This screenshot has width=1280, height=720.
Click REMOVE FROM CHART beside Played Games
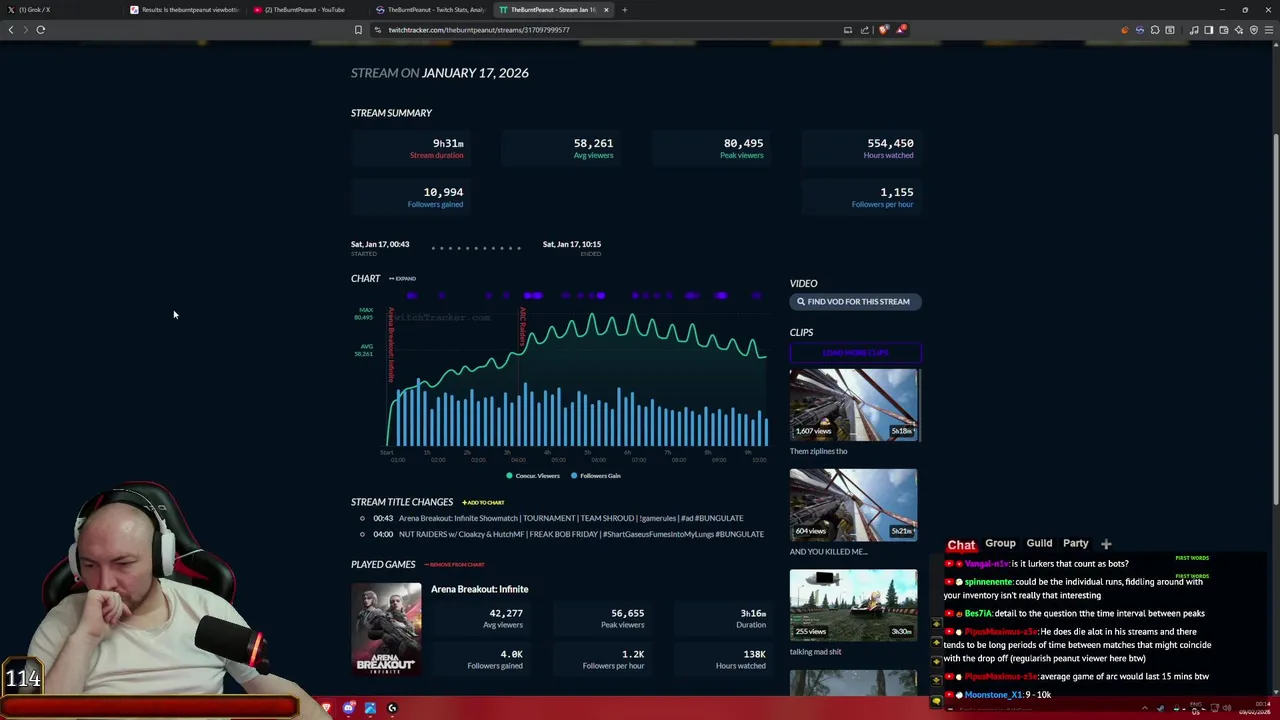click(x=454, y=565)
